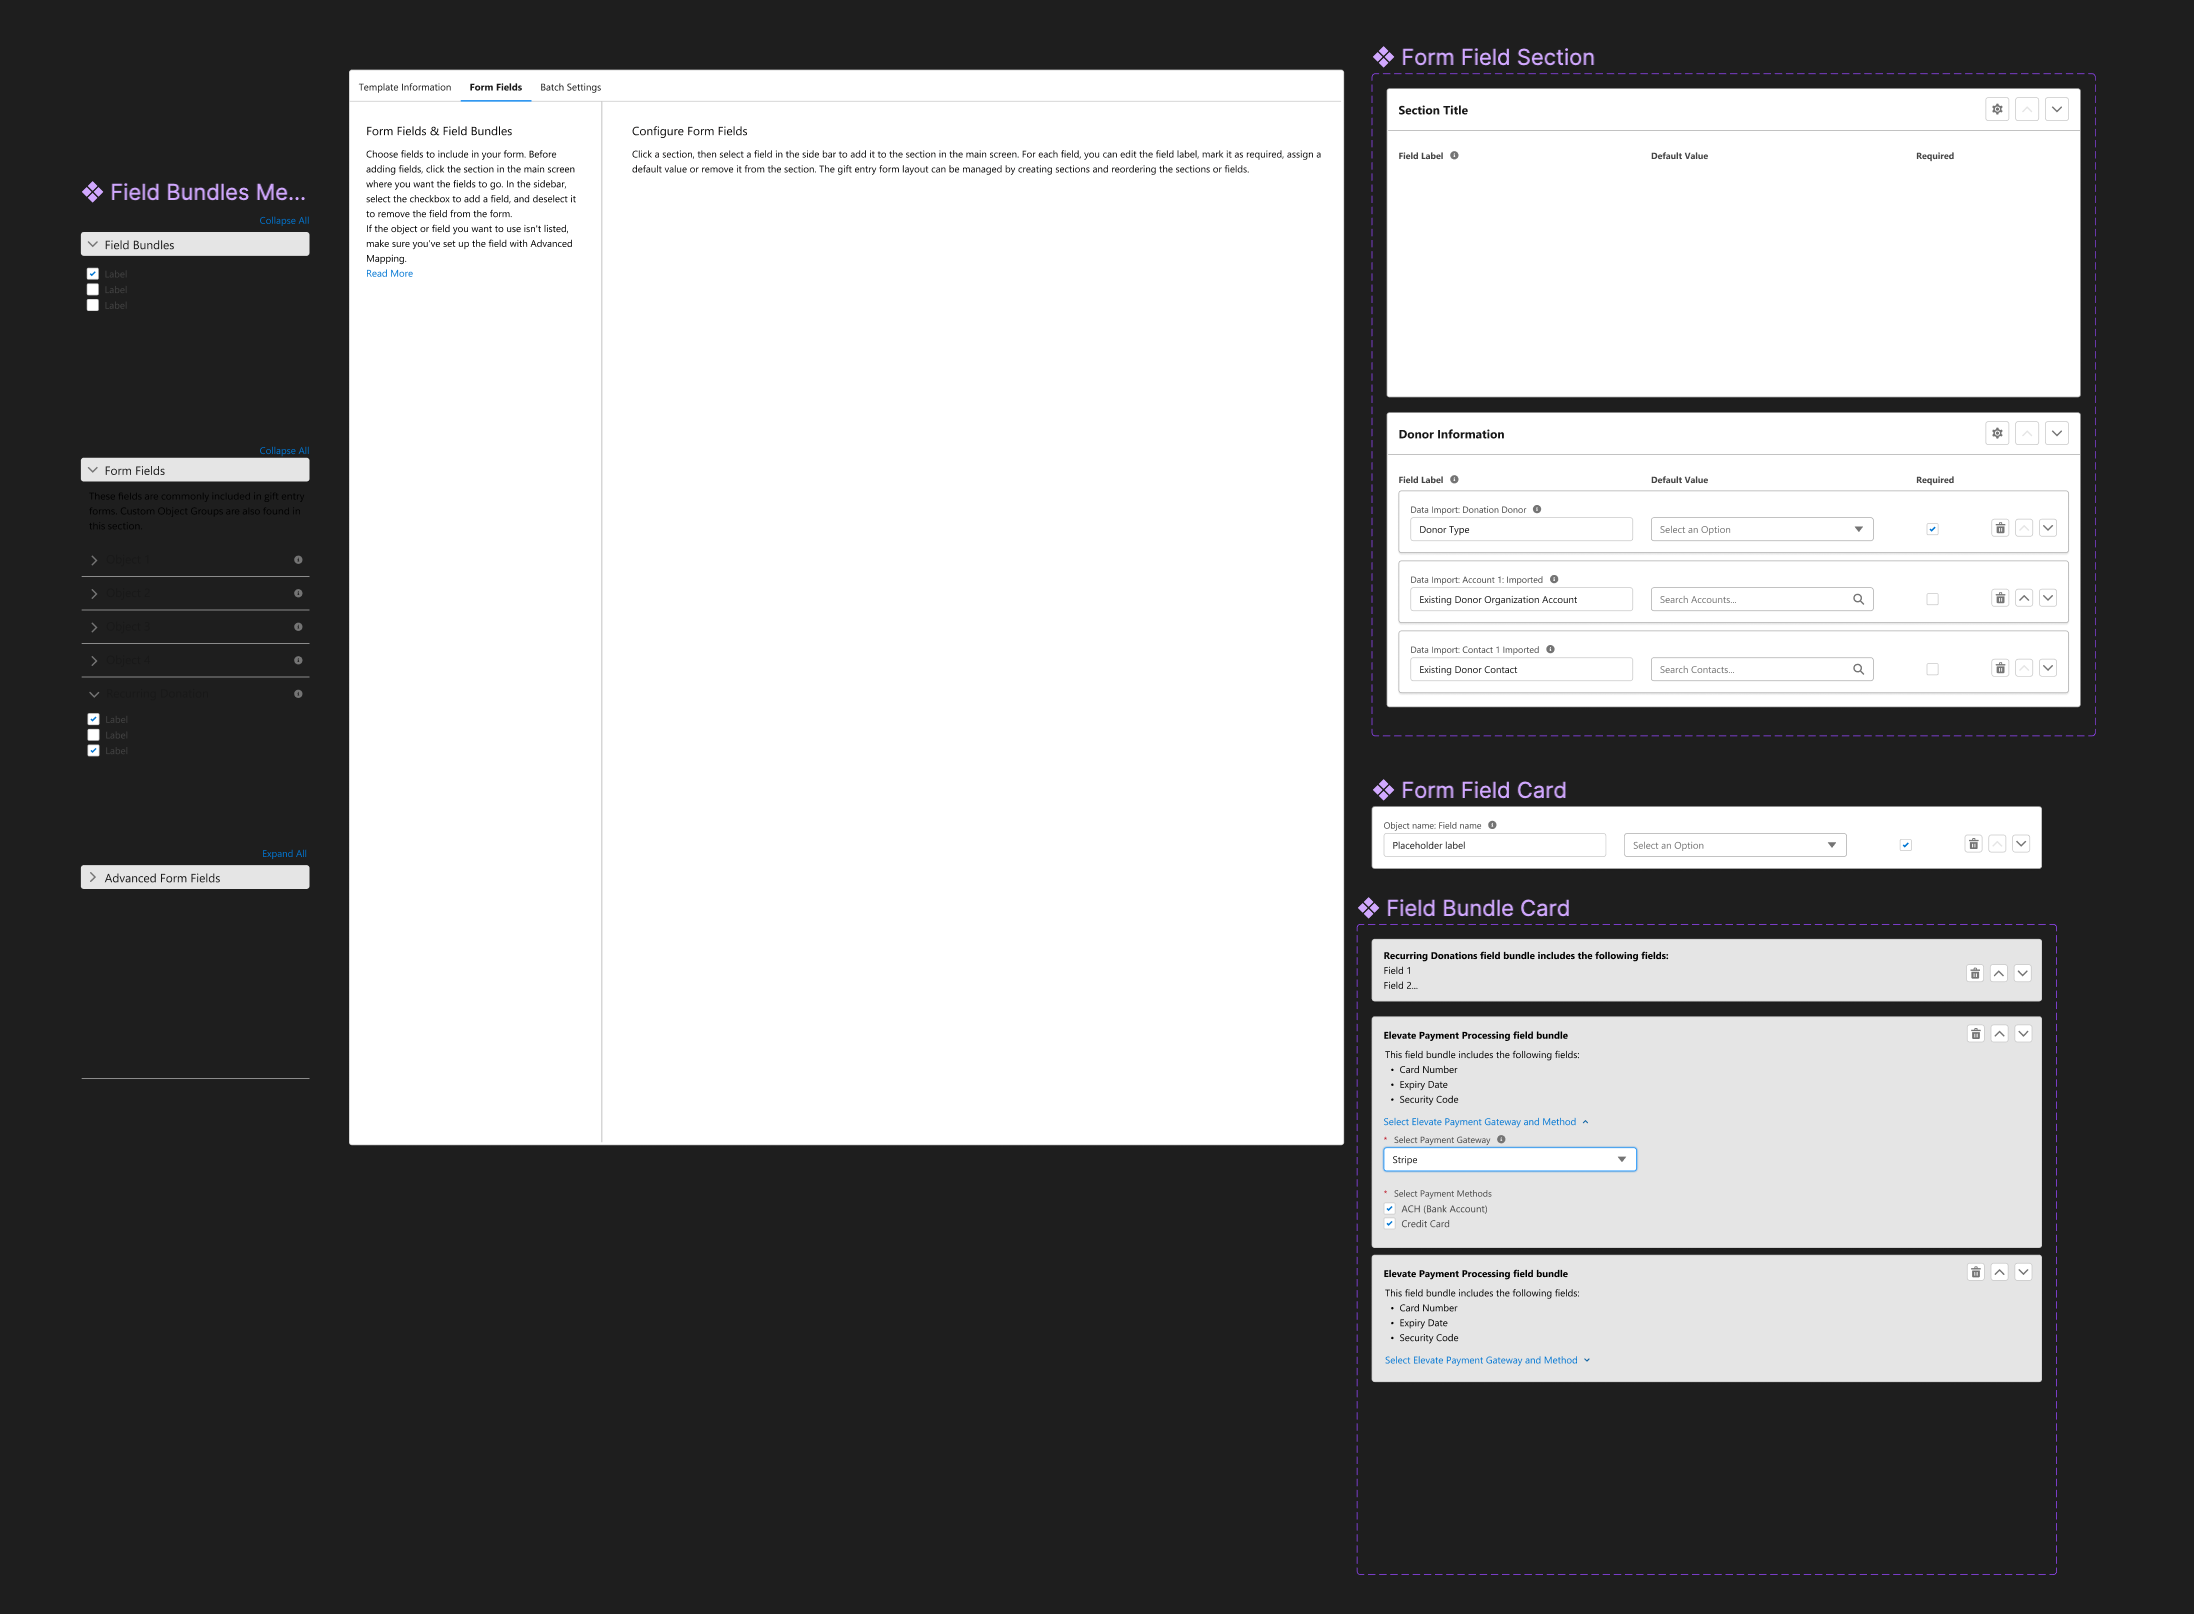Move Existing Donor Contact field down
The height and width of the screenshot is (1614, 2194).
point(2048,668)
